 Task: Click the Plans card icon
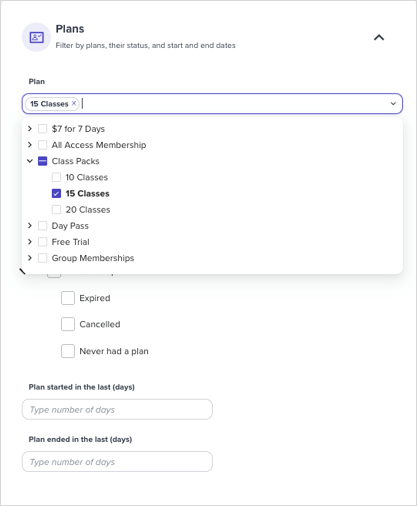tap(36, 37)
